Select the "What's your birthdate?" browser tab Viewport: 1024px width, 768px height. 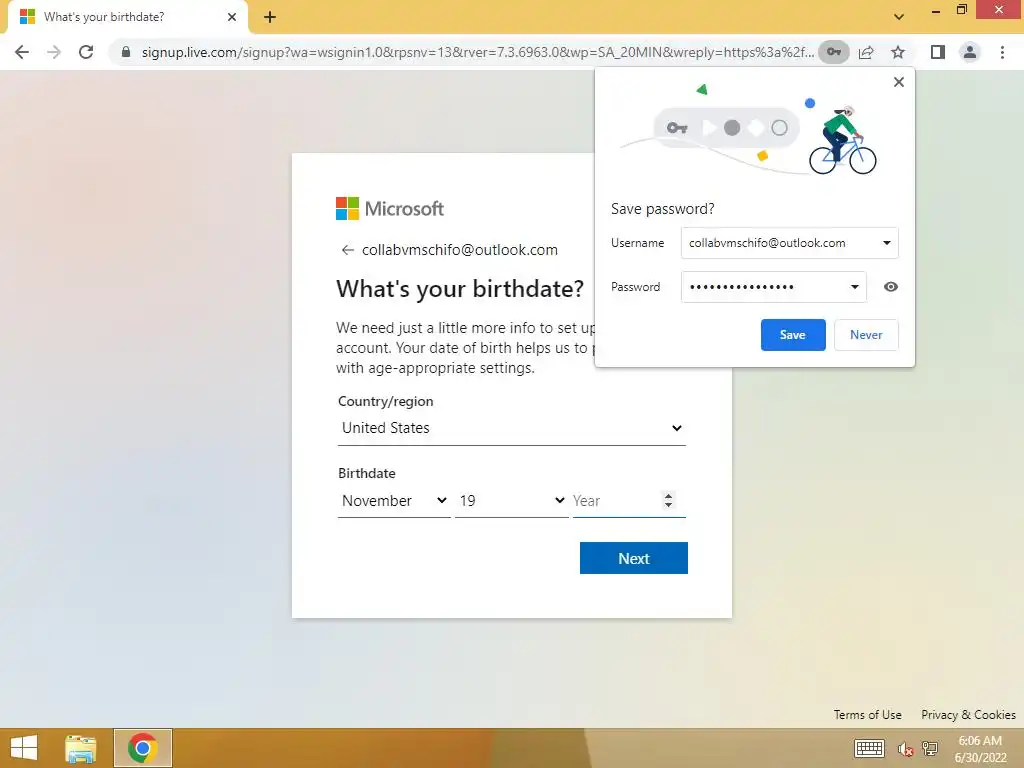(x=127, y=17)
